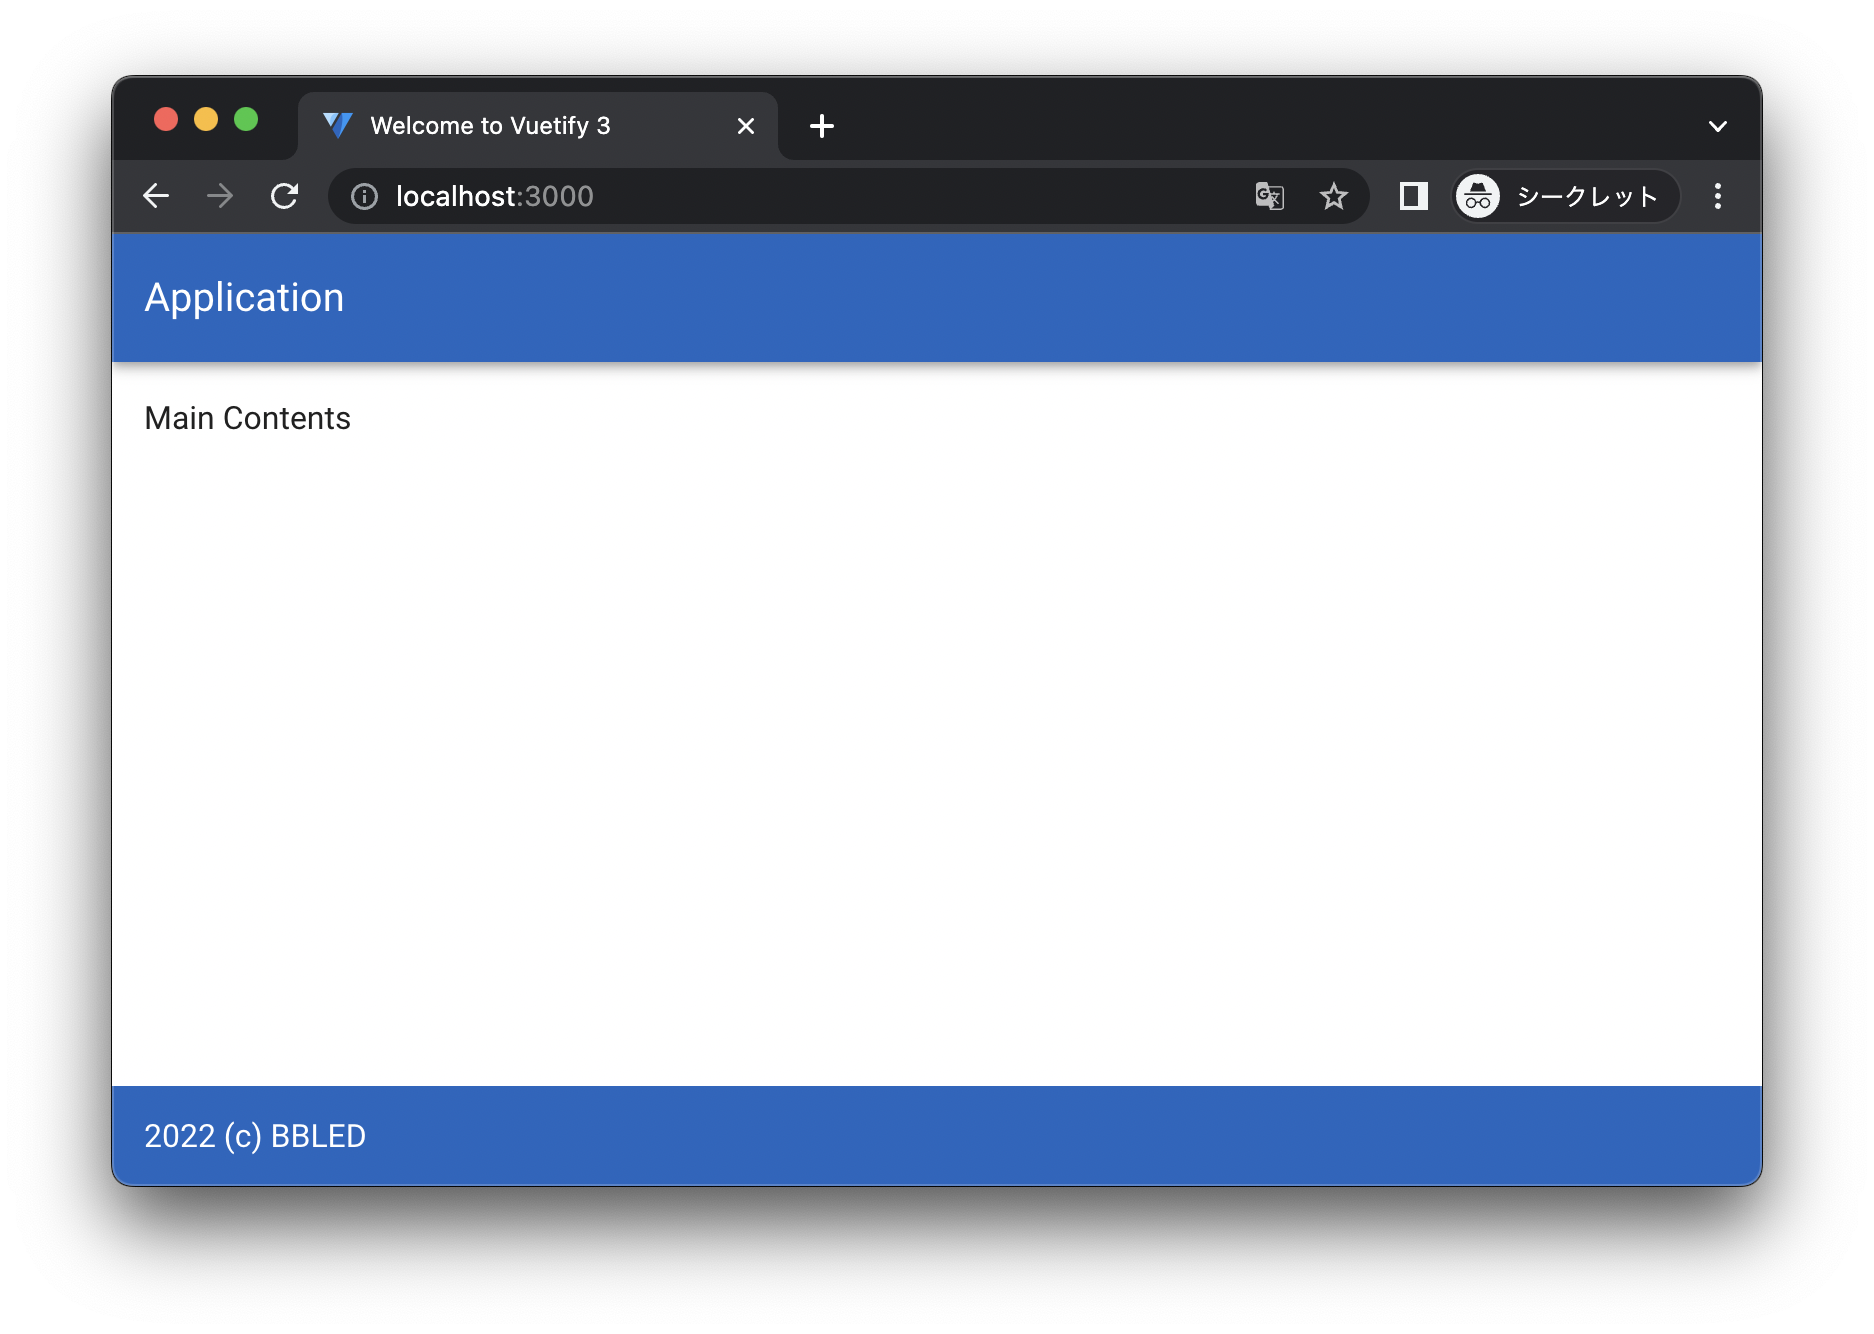The width and height of the screenshot is (1874, 1334).
Task: Open a new tab with plus button
Action: [822, 126]
